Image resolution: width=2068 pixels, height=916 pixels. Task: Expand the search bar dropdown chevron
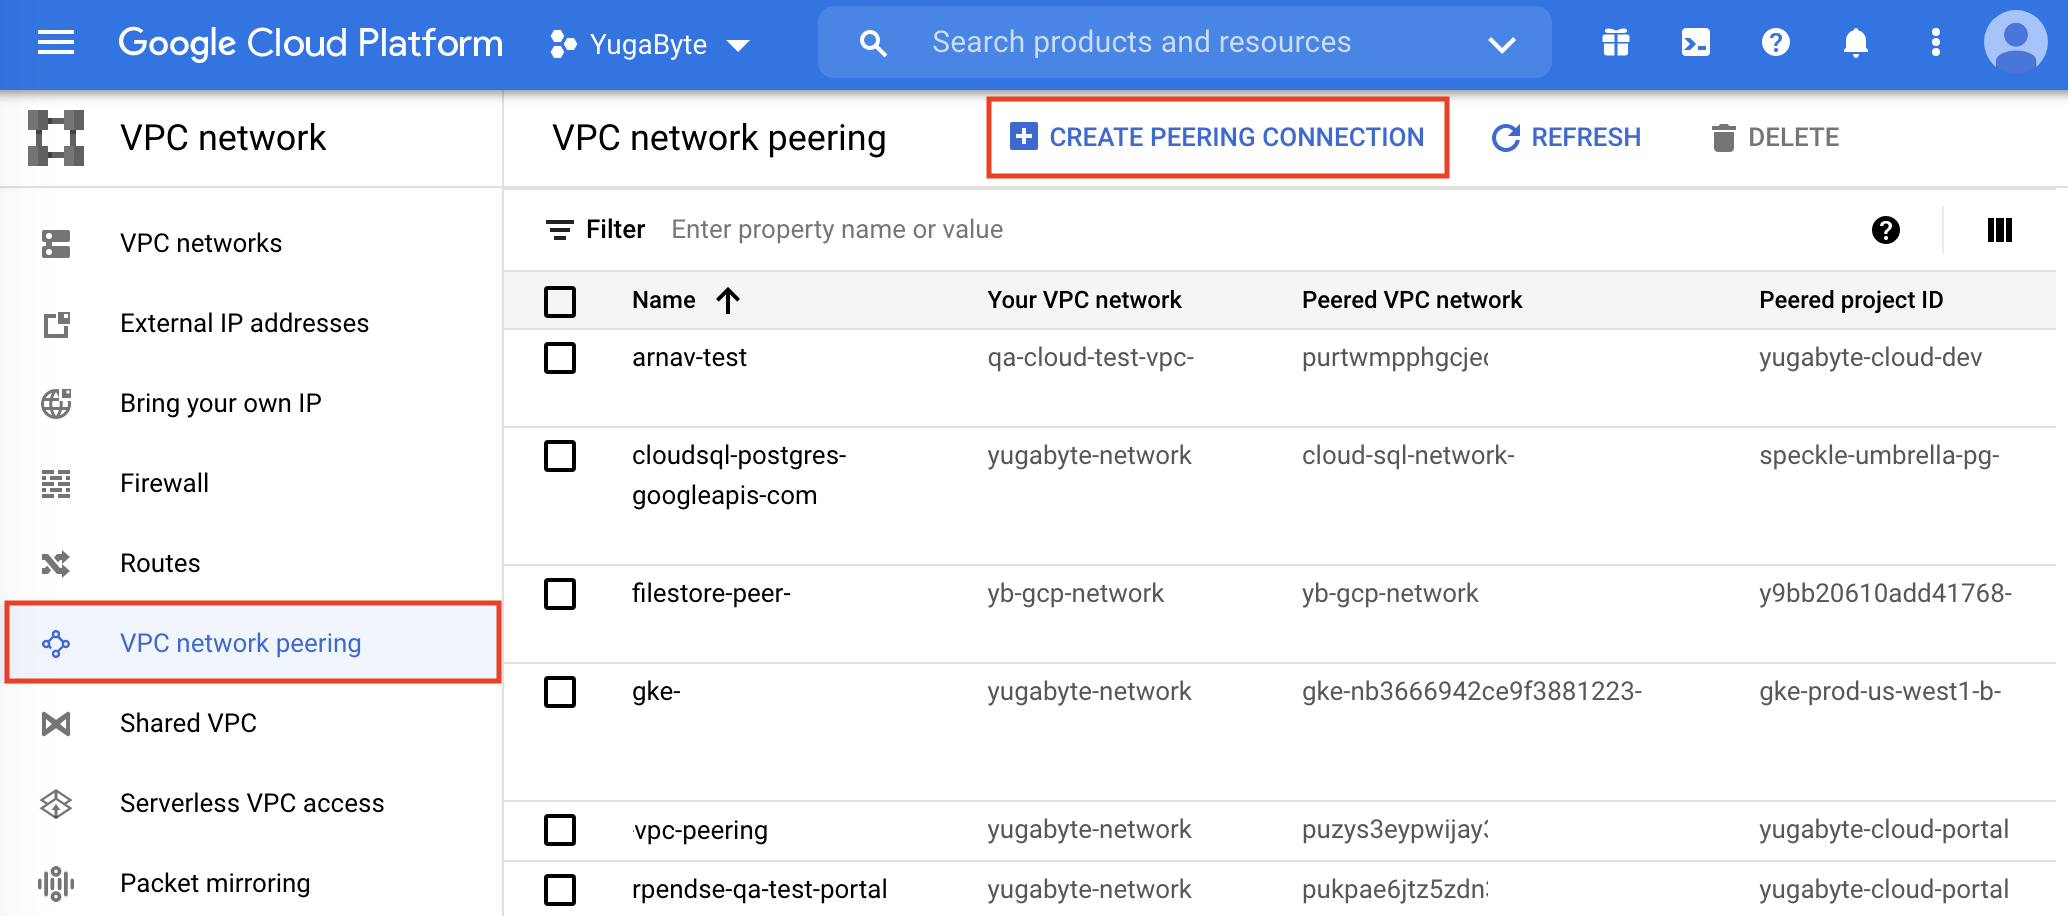tap(1502, 44)
